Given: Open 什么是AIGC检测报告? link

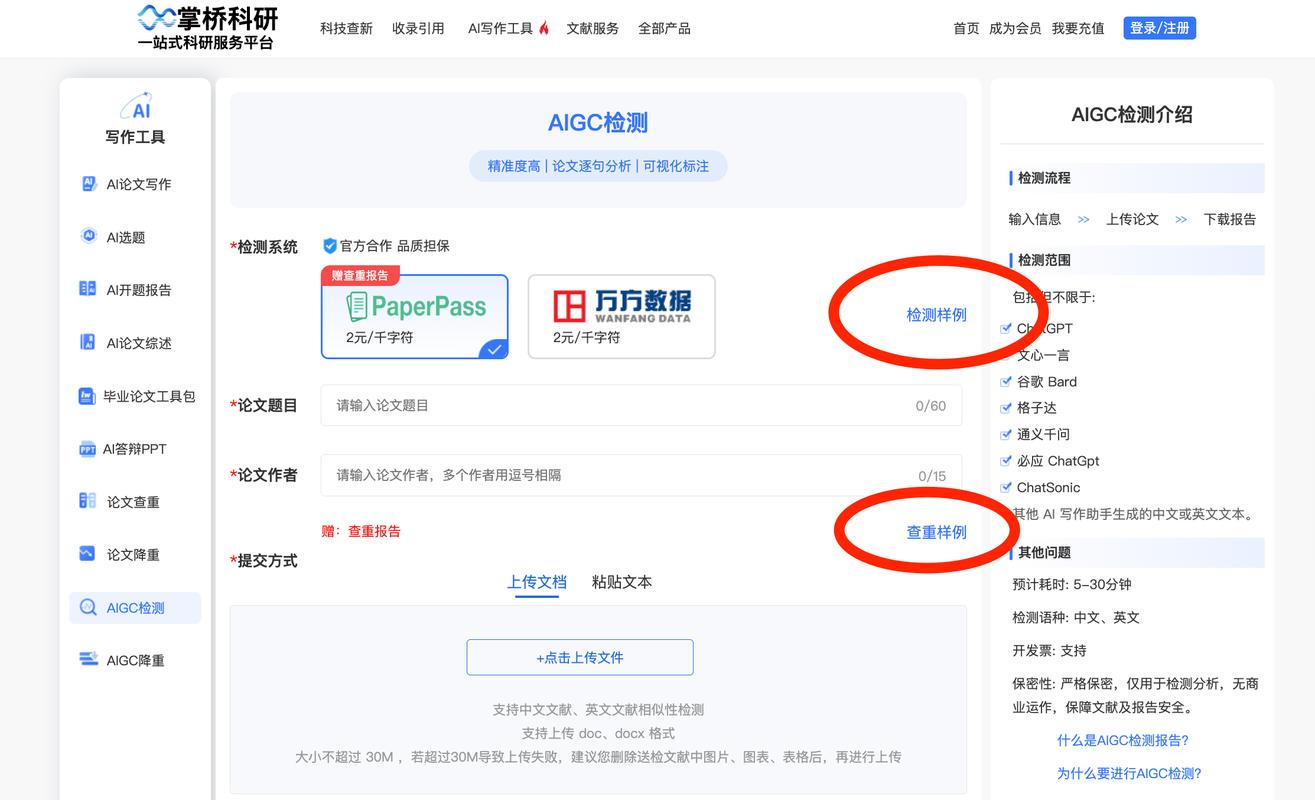Looking at the screenshot, I should [x=1123, y=740].
